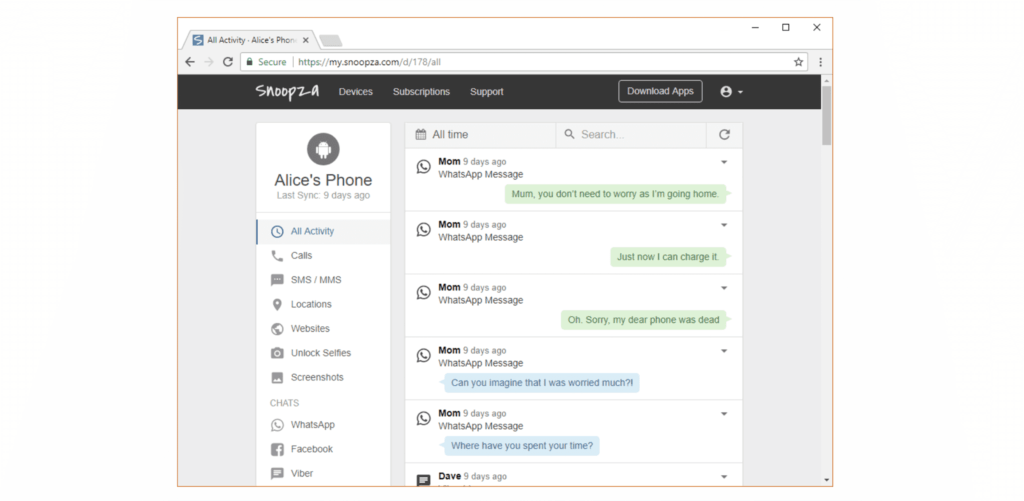Maximize the browser window

786,27
